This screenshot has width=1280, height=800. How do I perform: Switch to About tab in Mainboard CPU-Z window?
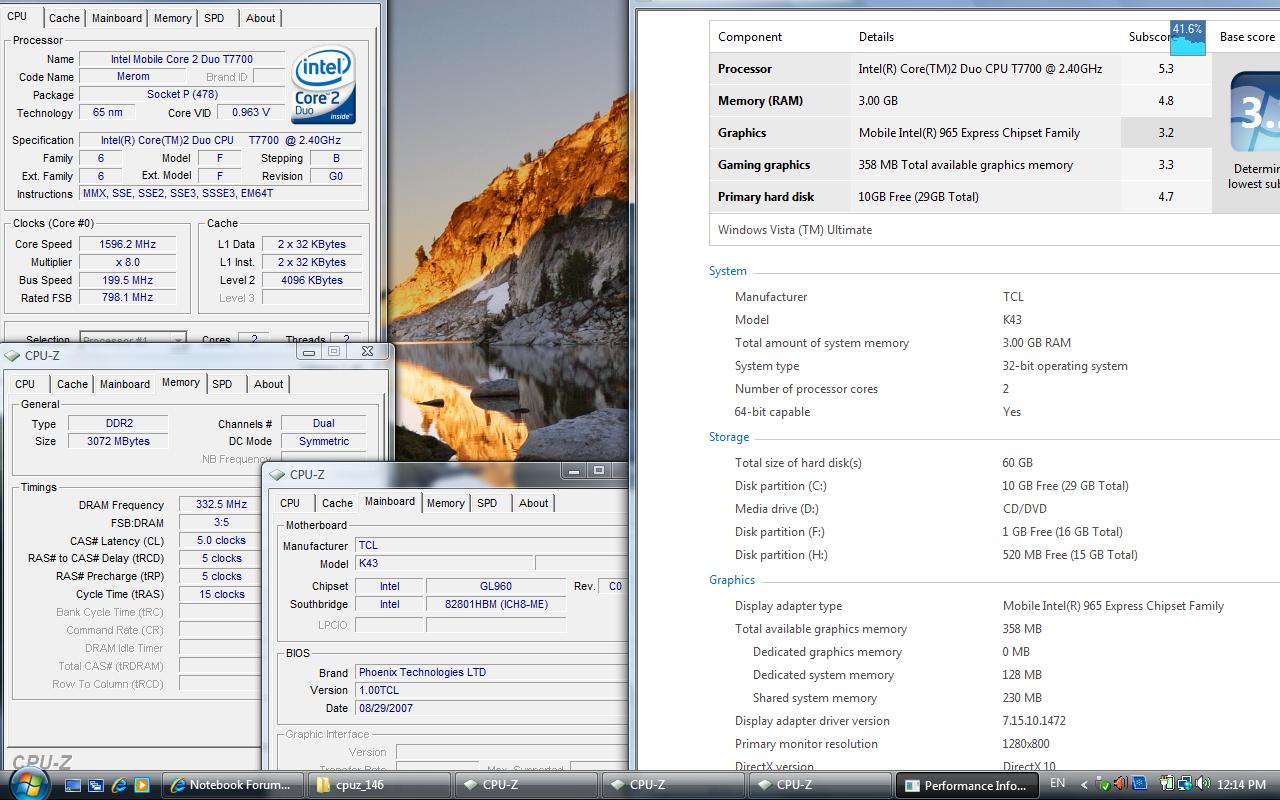point(534,503)
